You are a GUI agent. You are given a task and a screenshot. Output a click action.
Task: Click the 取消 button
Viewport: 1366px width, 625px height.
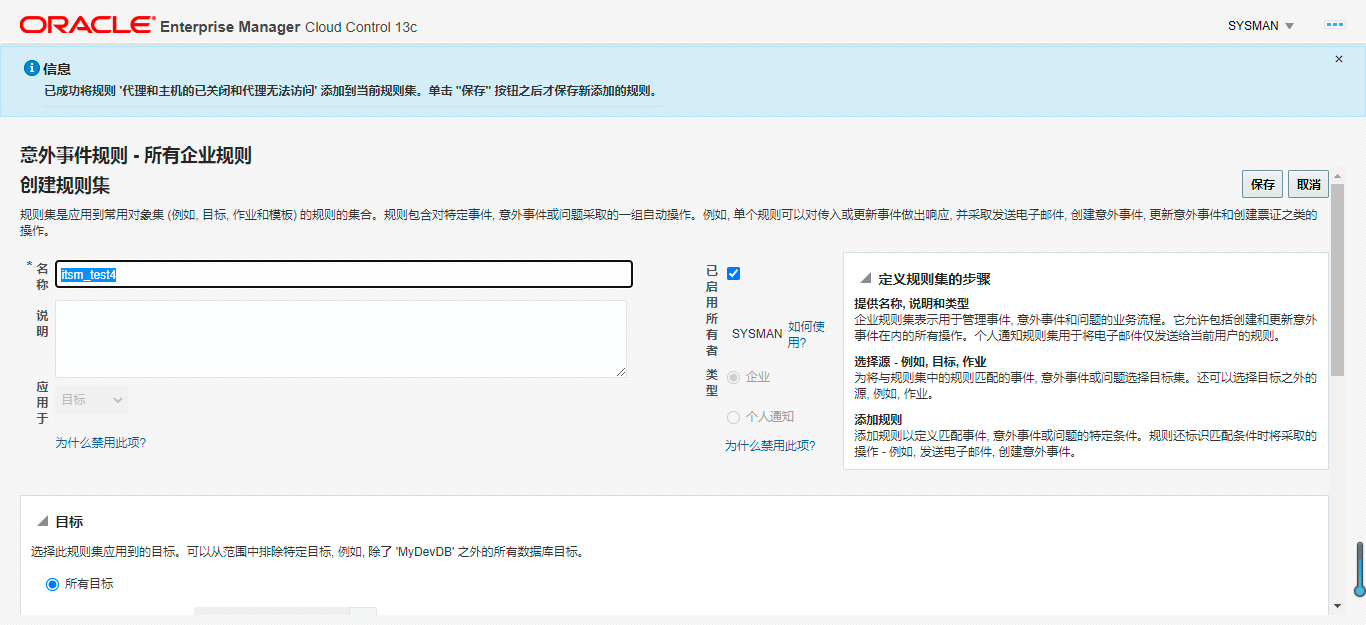coord(1308,184)
